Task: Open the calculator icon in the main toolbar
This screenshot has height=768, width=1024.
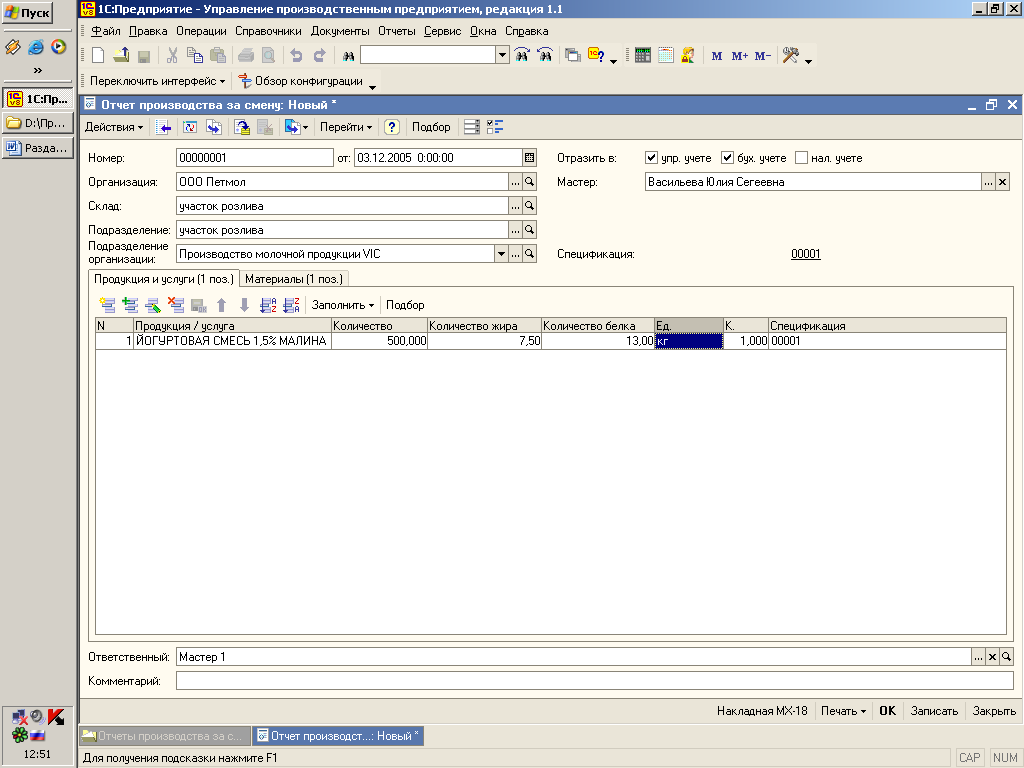Action: coord(643,56)
